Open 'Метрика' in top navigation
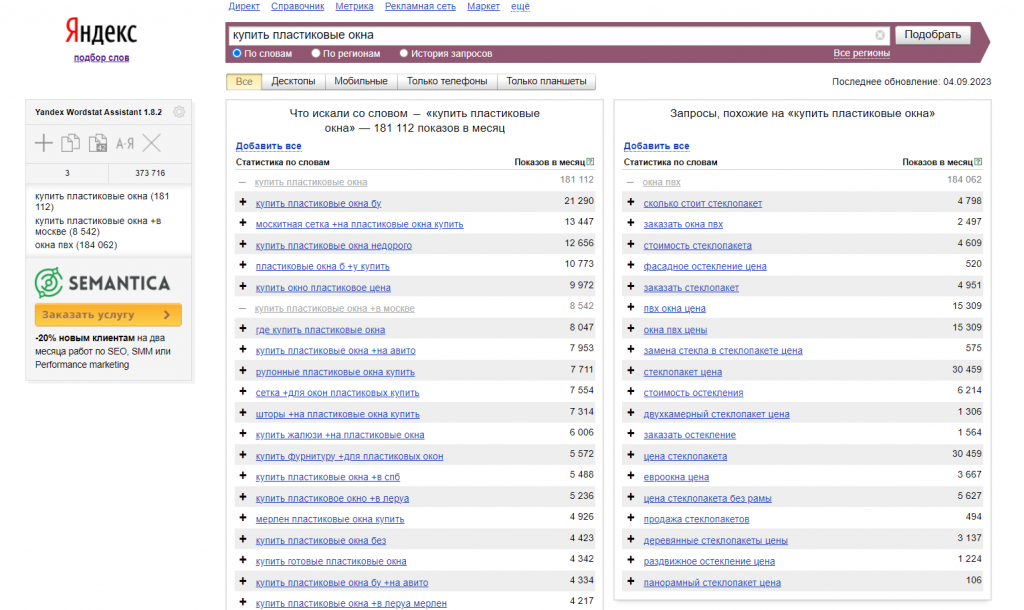1024x610 pixels. 354,6
